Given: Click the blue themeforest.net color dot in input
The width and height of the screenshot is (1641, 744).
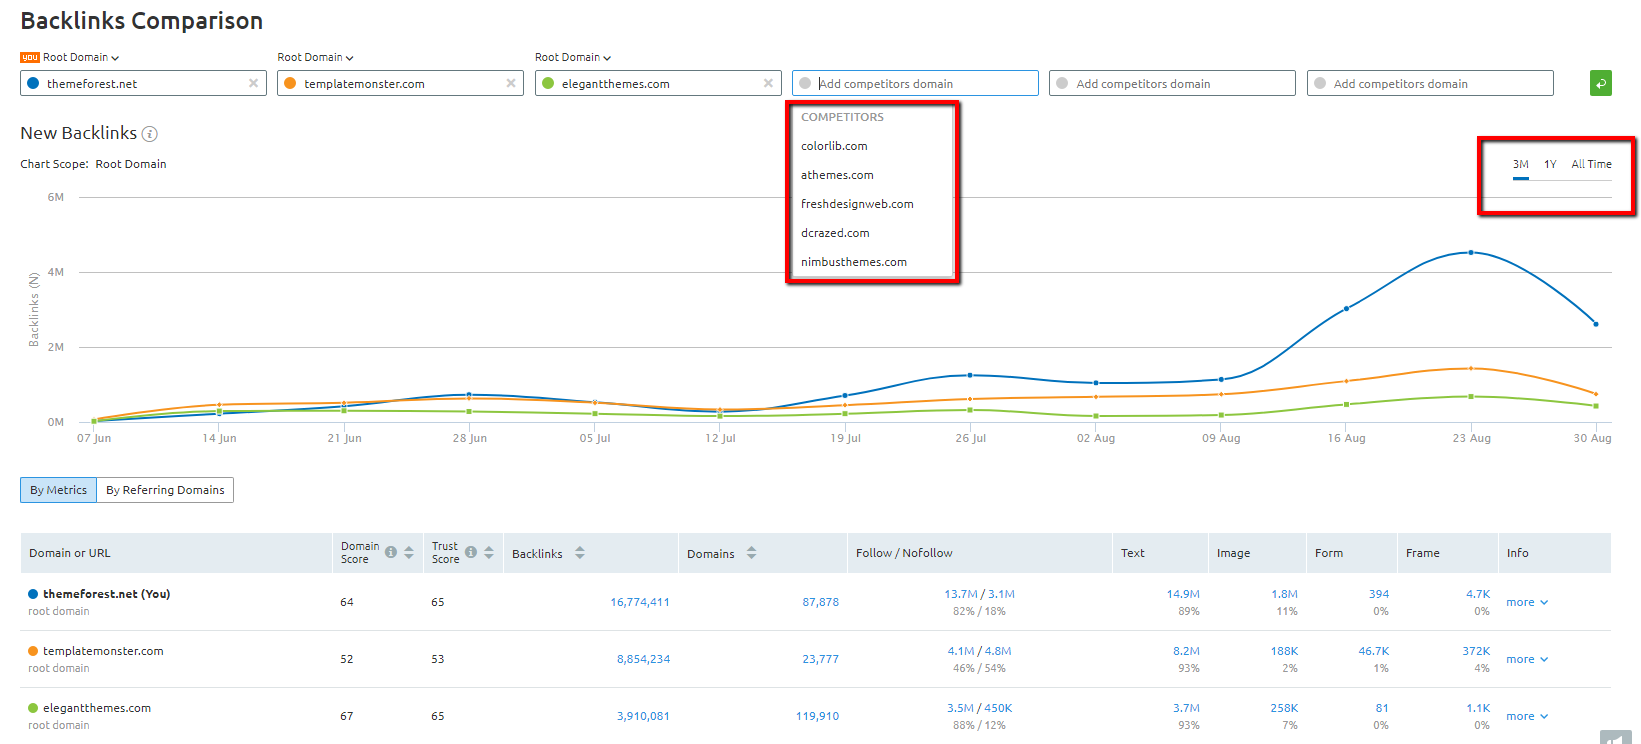Looking at the screenshot, I should pos(33,83).
